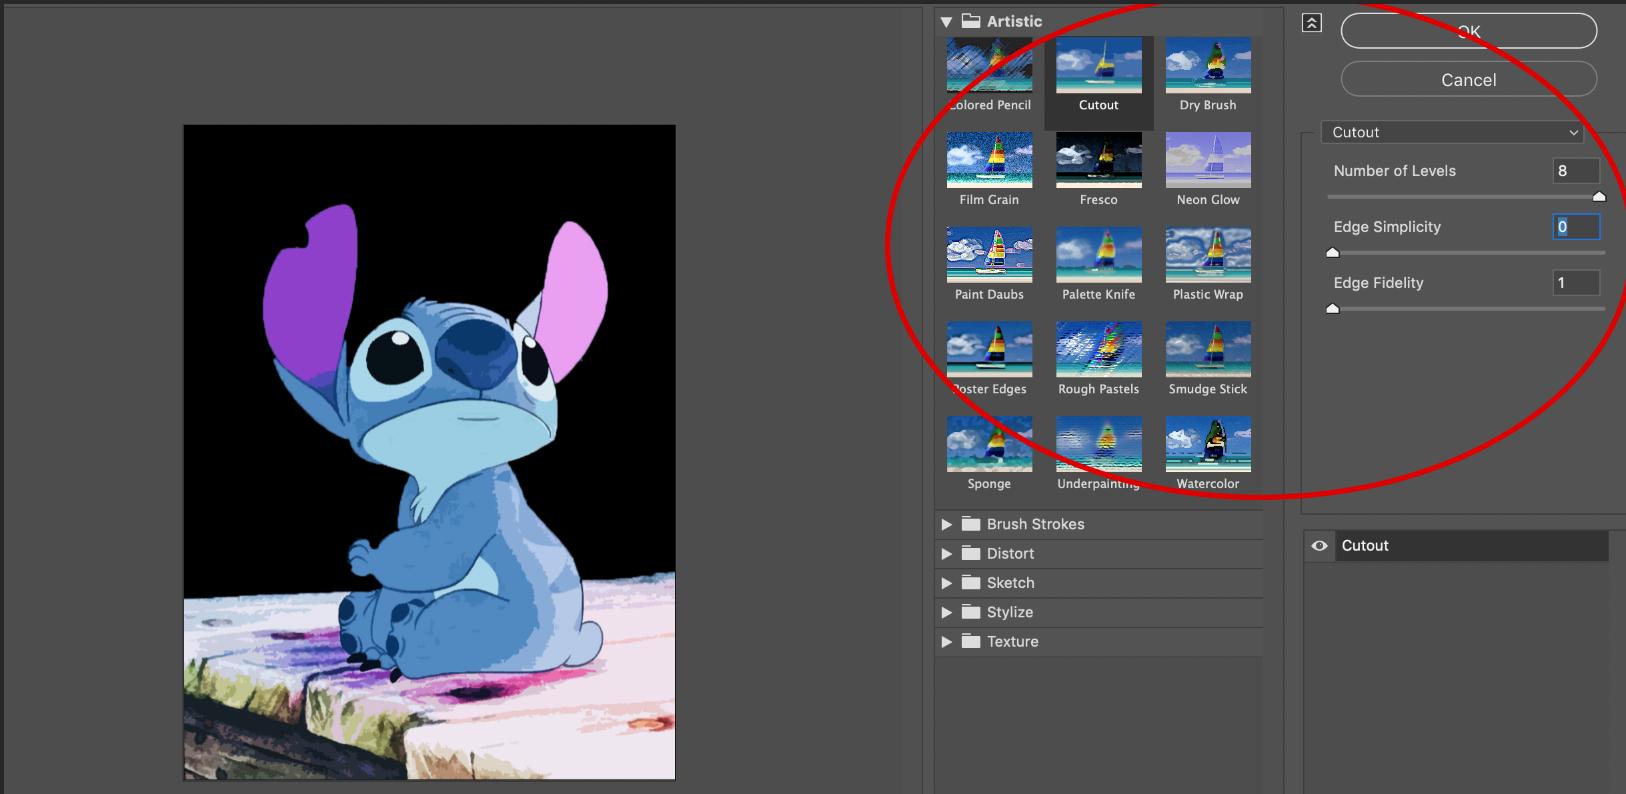
Task: Click the Edge Simplicity slider handle
Action: (1332, 253)
